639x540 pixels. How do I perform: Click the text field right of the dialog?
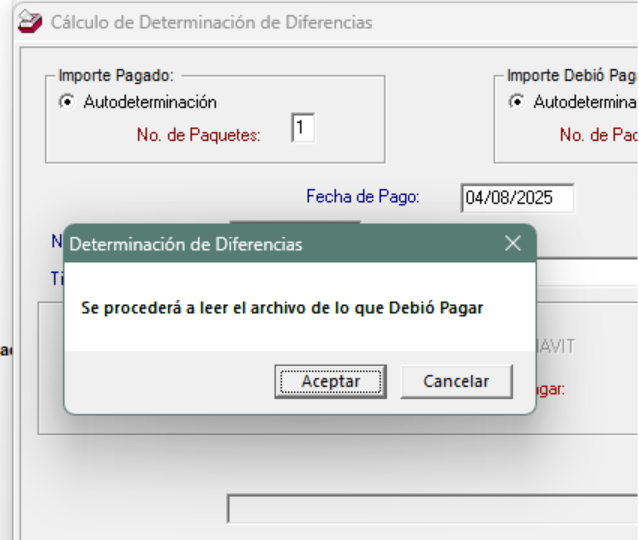pyautogui.click(x=588, y=272)
